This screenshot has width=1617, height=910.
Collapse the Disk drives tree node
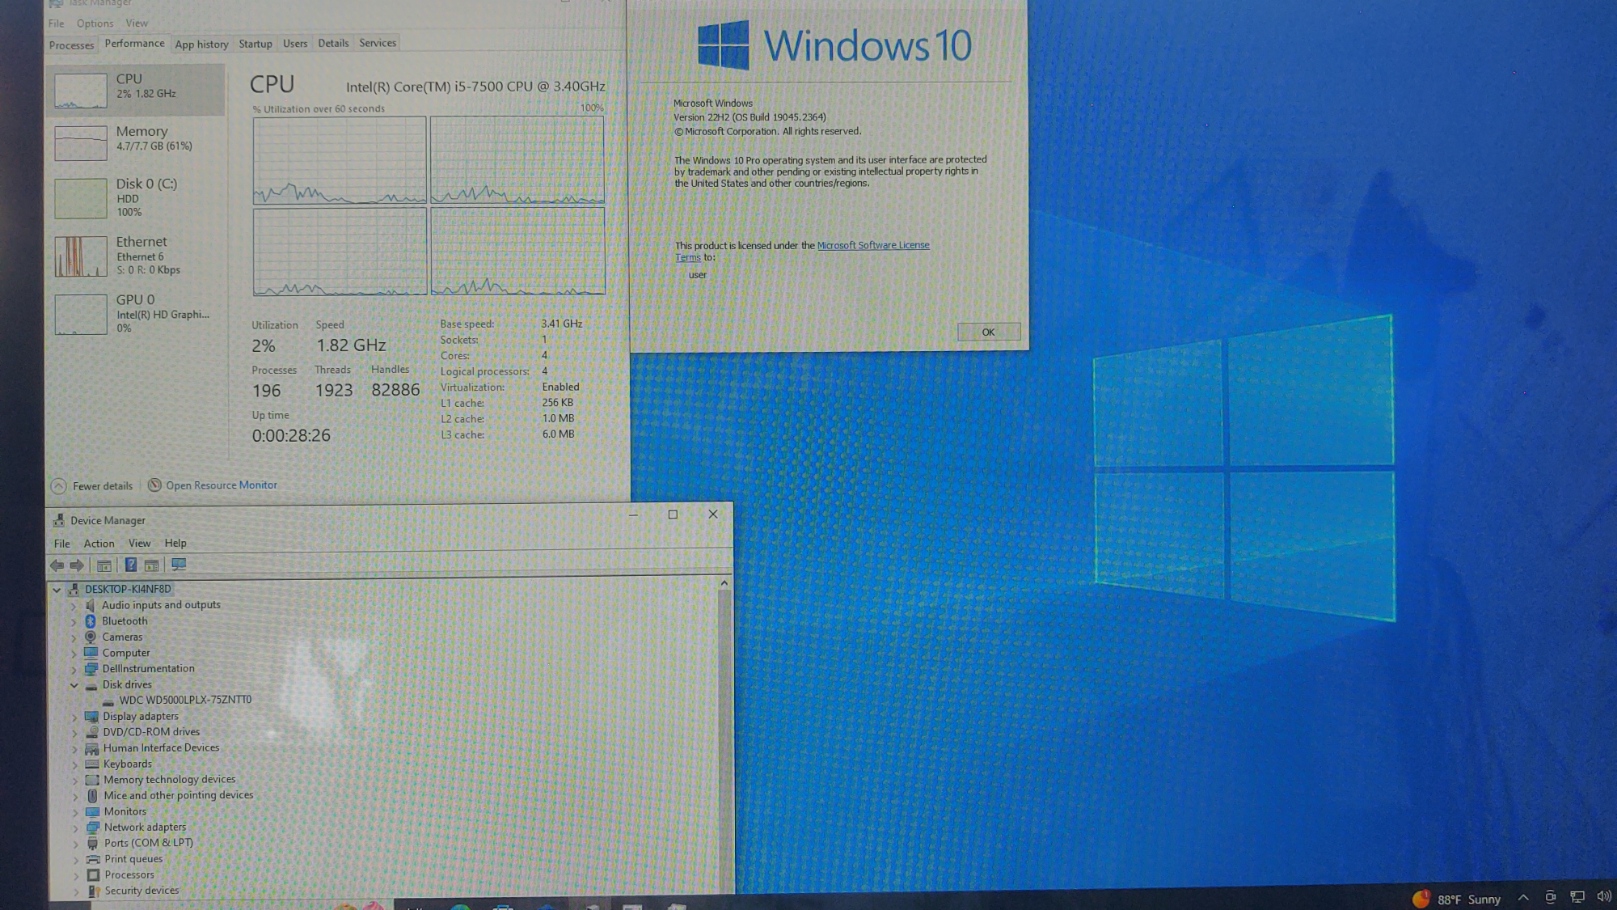(74, 685)
